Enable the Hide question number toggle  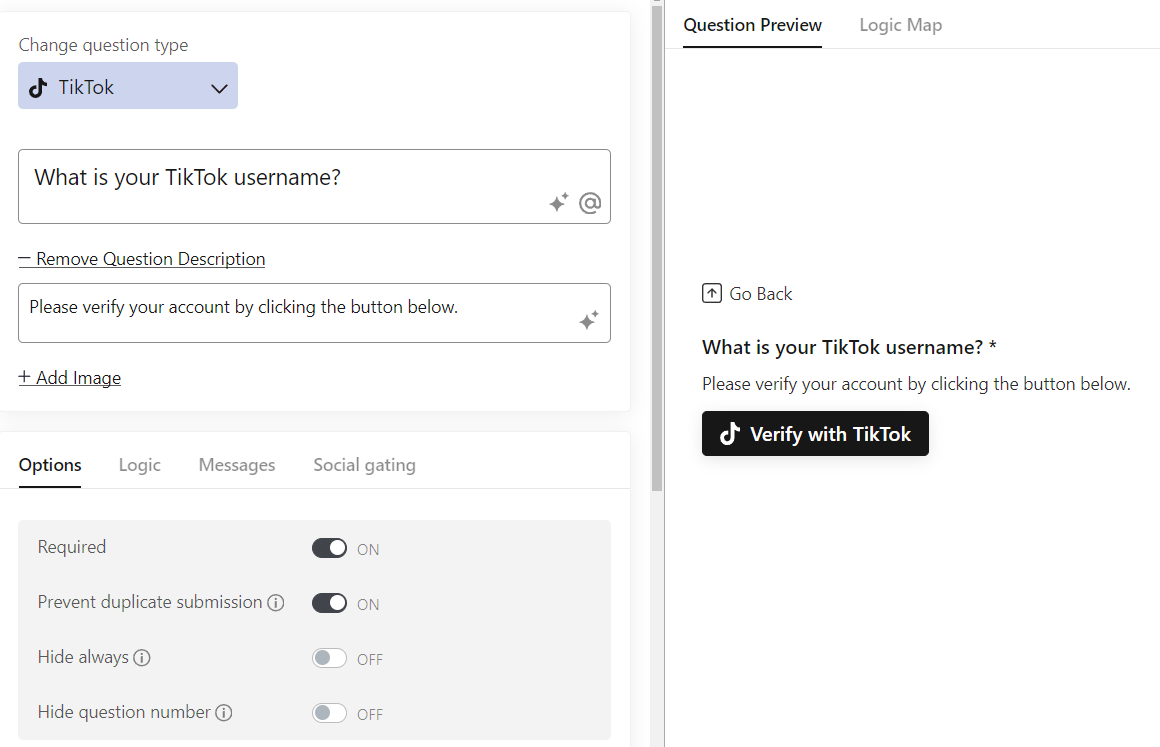pyautogui.click(x=329, y=713)
